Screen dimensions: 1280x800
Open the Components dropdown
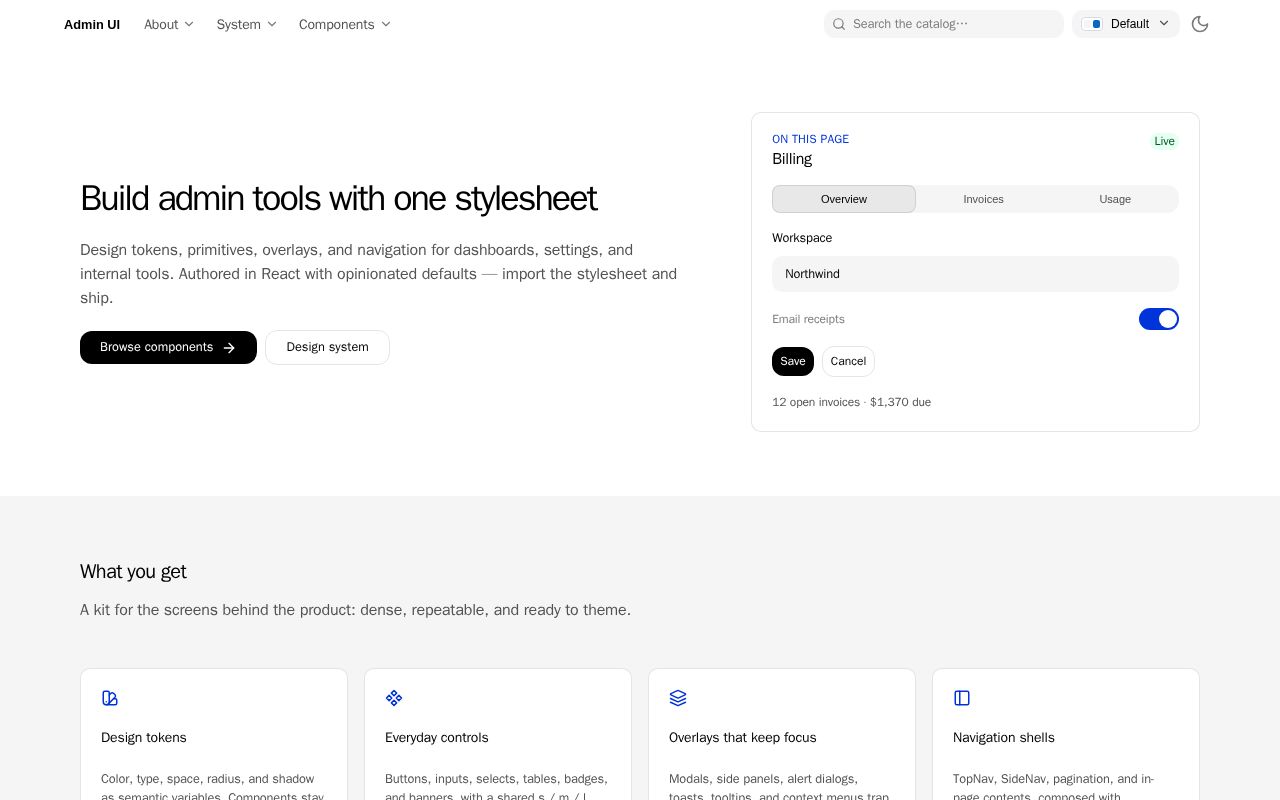(x=345, y=24)
